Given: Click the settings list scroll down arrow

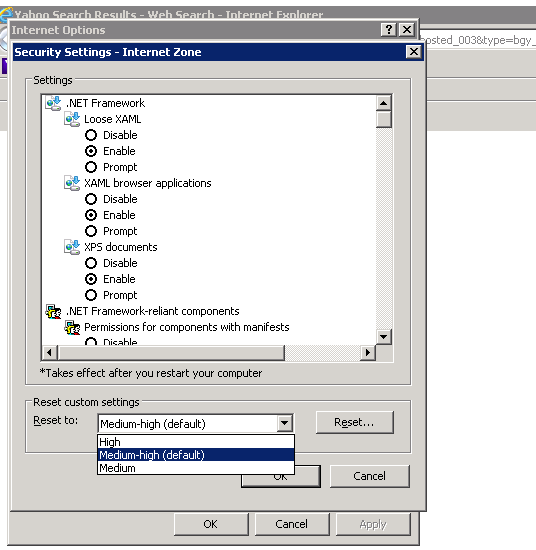Looking at the screenshot, I should pyautogui.click(x=384, y=337).
